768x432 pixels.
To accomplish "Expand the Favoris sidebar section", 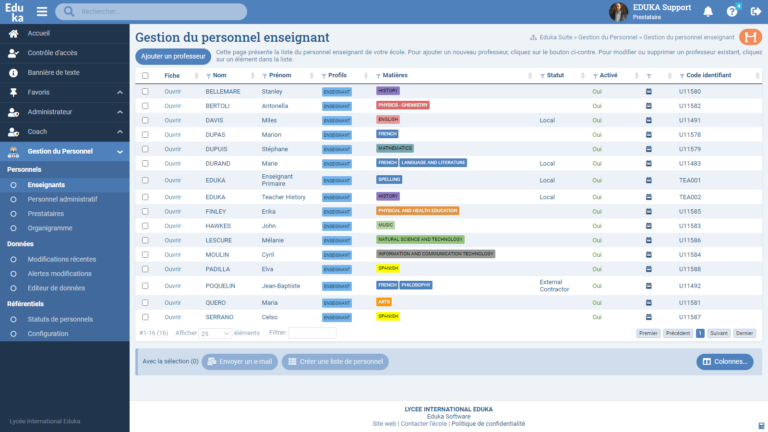I will (x=120, y=93).
